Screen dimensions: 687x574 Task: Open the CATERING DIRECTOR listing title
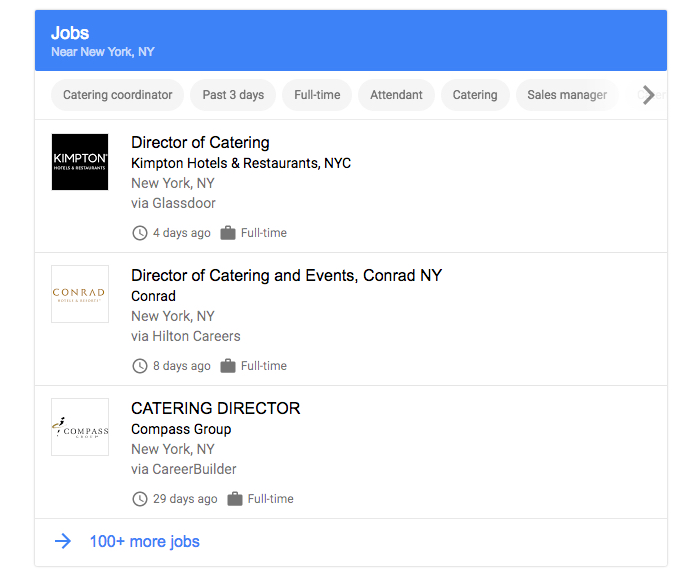[x=215, y=408]
